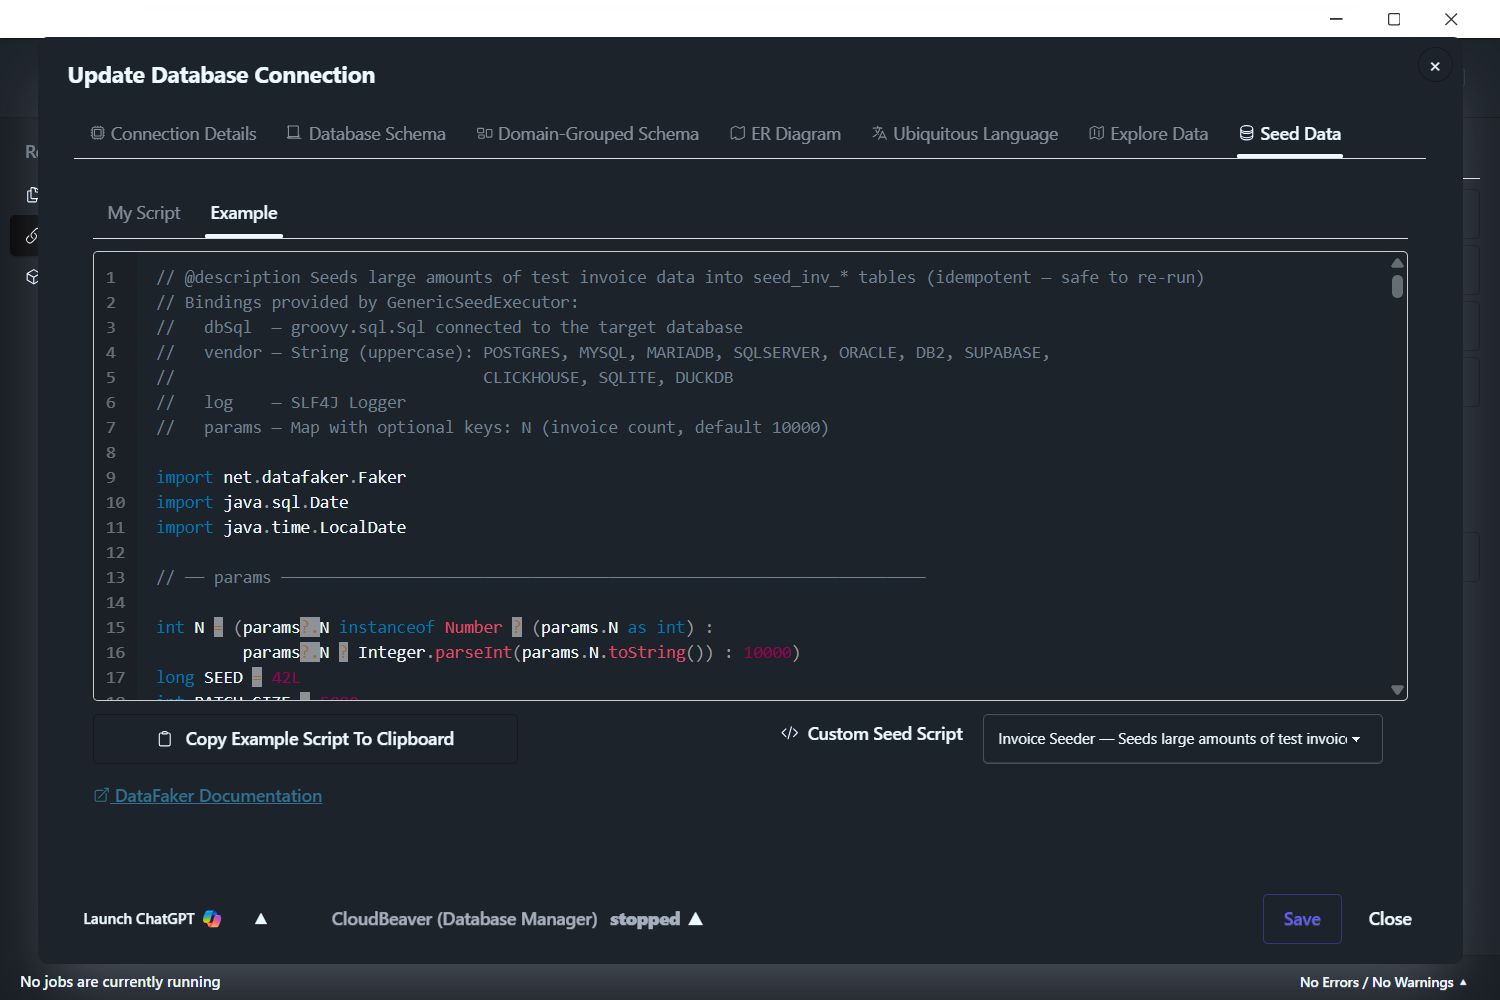Click the ER Diagram tab icon
1500x1000 pixels.
(738, 133)
